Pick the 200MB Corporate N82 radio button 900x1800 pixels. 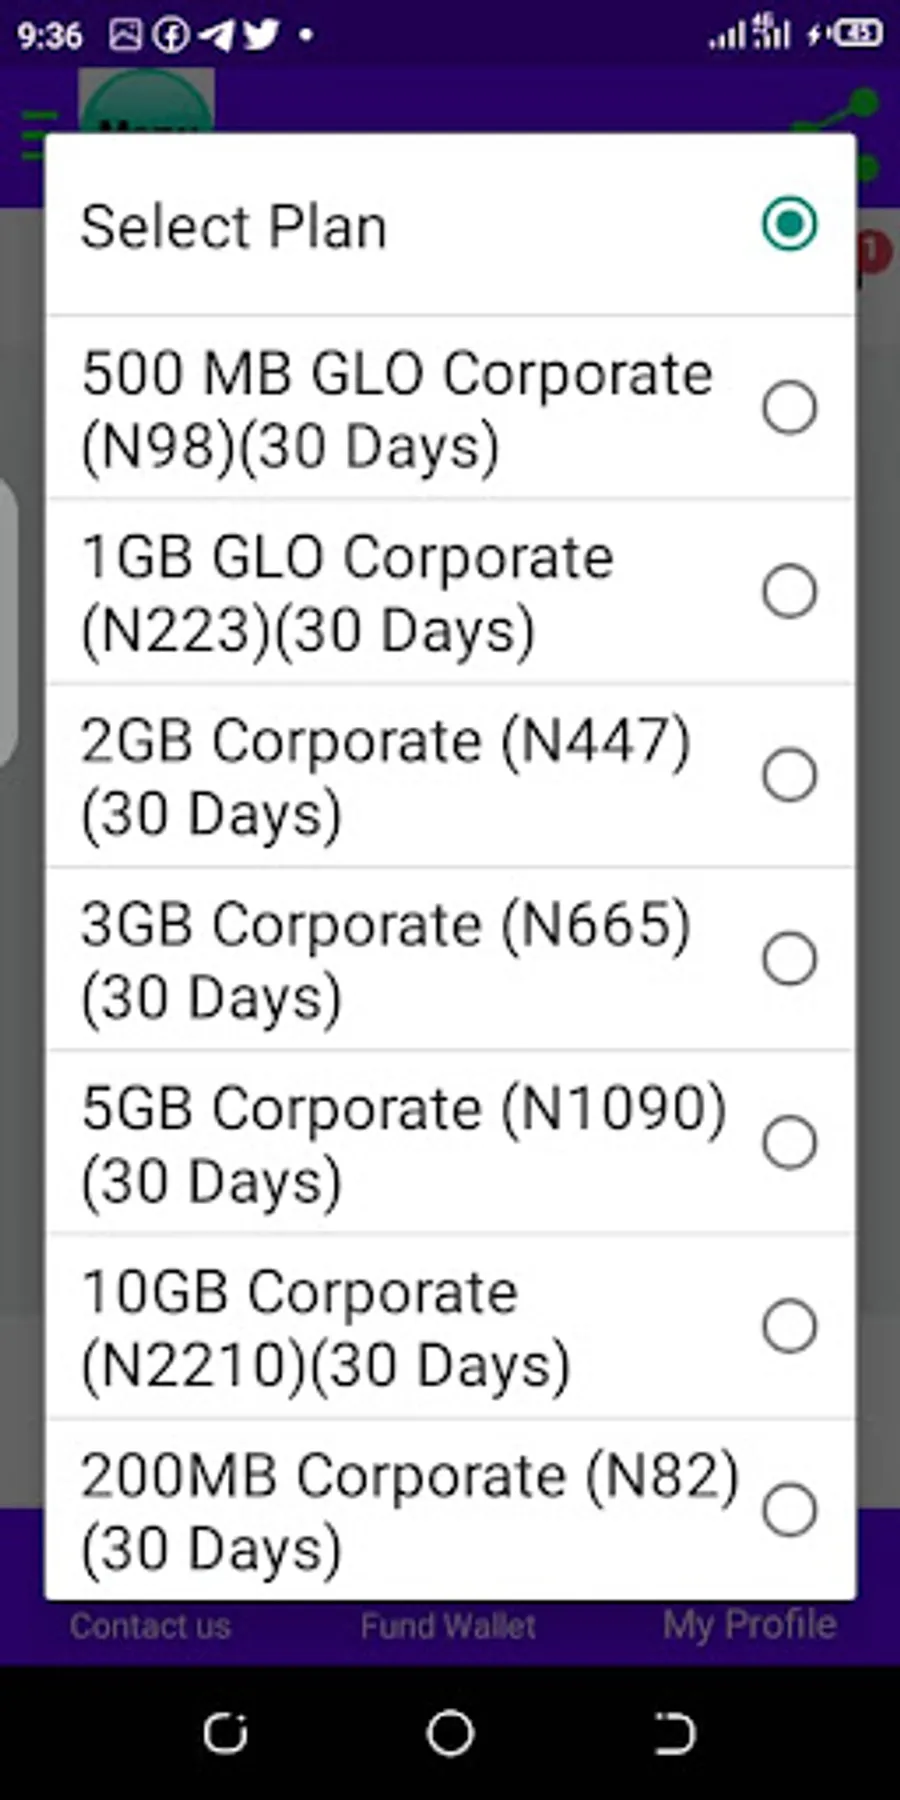pyautogui.click(x=789, y=1509)
